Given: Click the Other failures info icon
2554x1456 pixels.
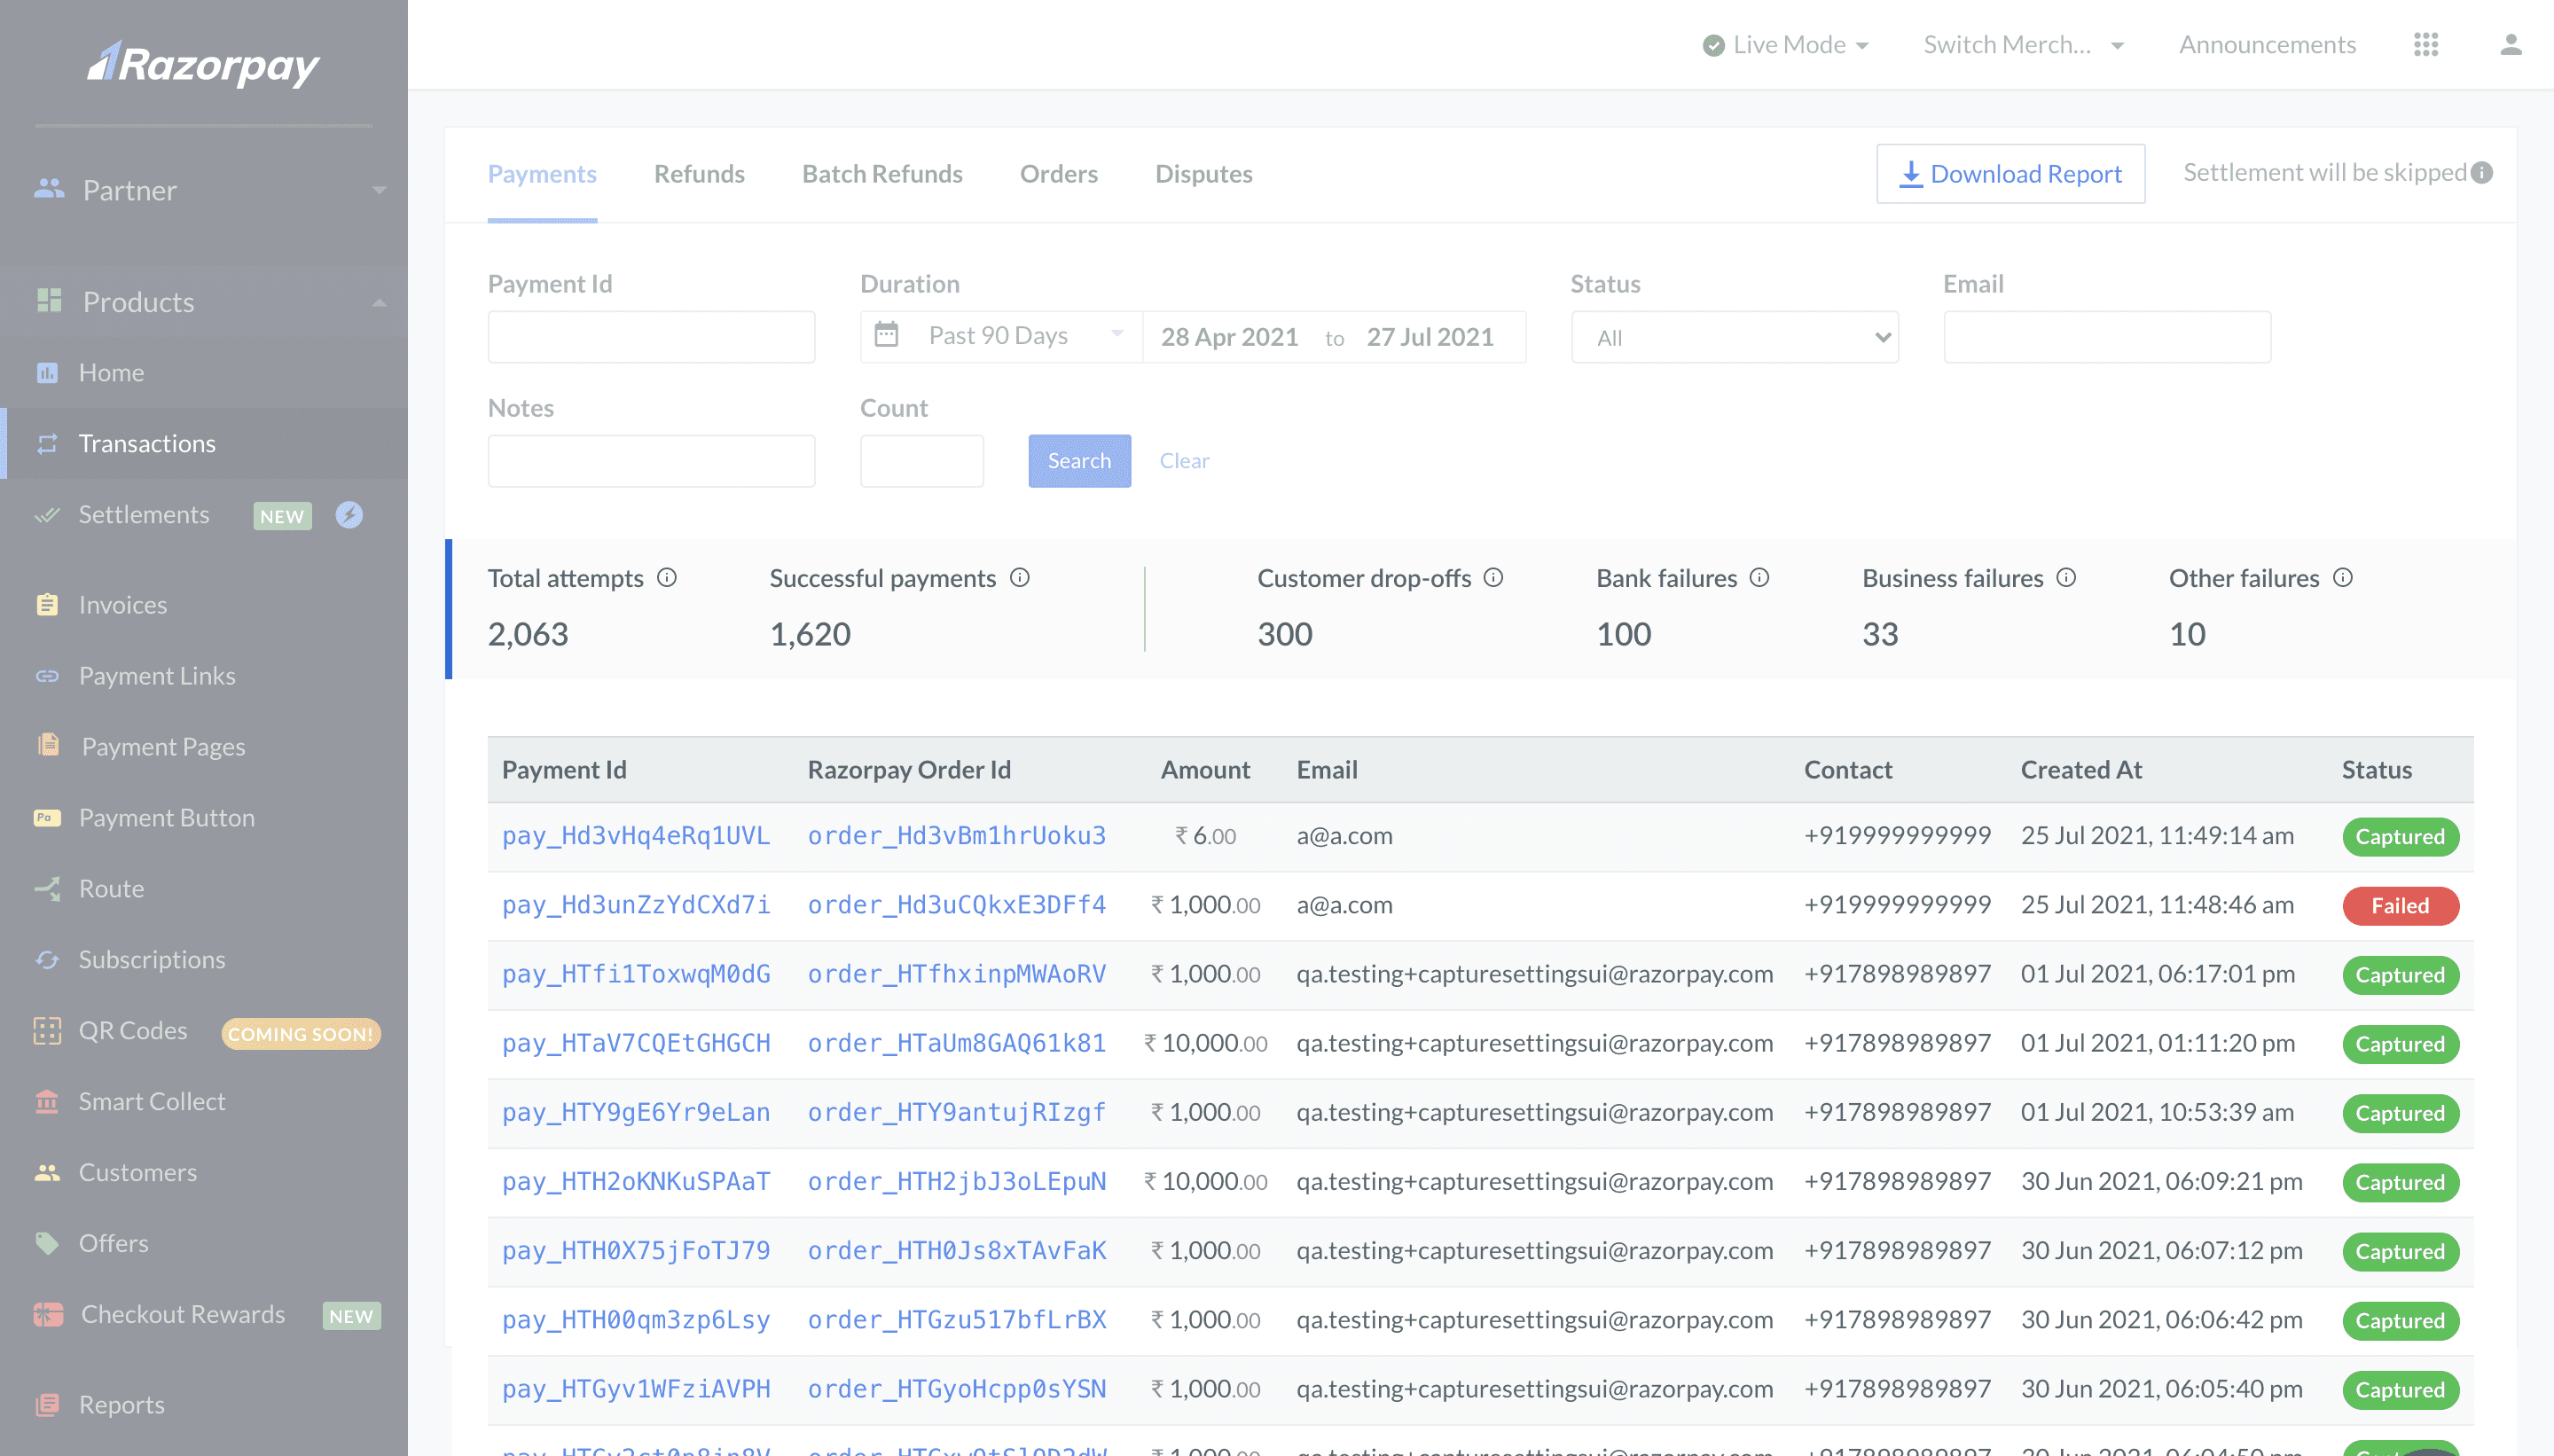Looking at the screenshot, I should (x=2343, y=578).
